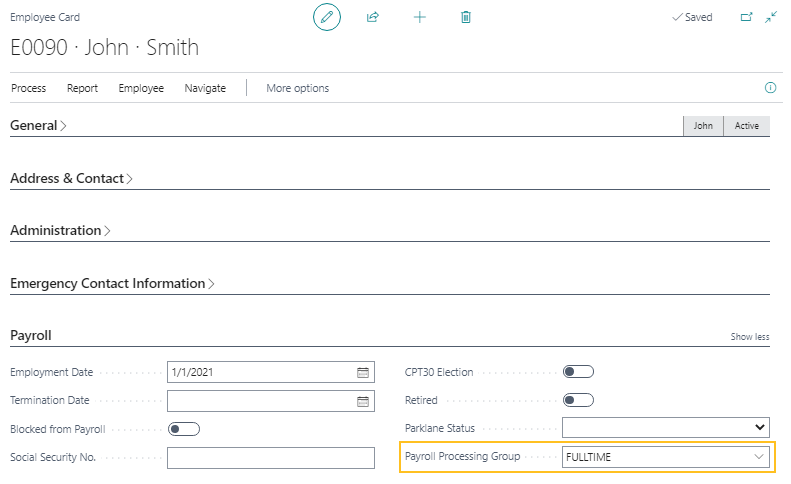This screenshot has width=791, height=484.
Task: Click the Social Security No. field
Action: (x=270, y=458)
